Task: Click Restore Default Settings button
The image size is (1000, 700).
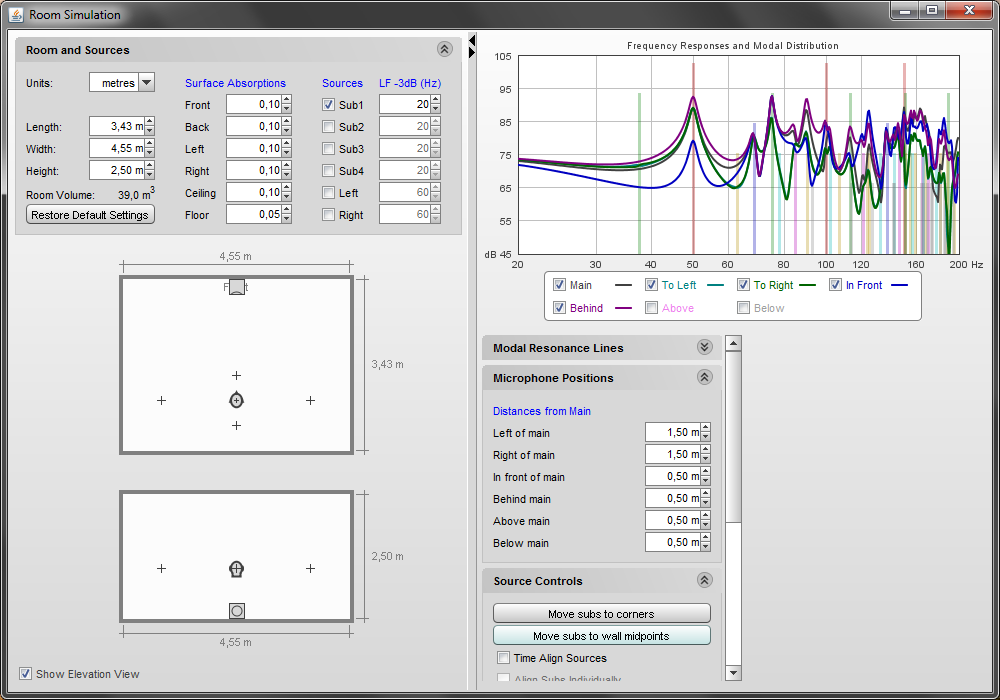Action: click(90, 215)
